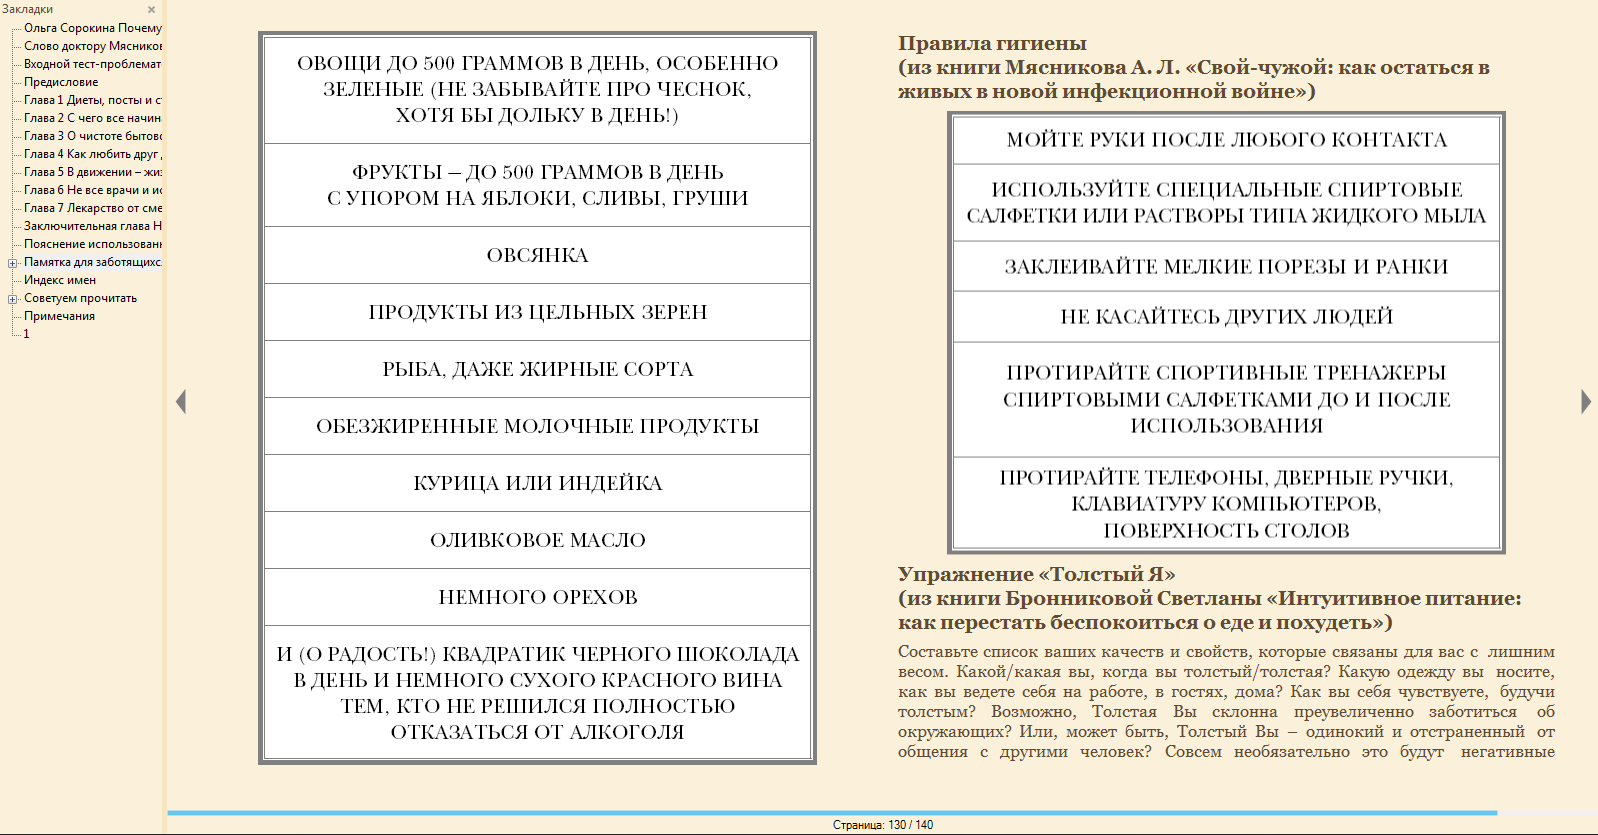Open Глава 7 Лекарство от смерти bookmark
The width and height of the screenshot is (1598, 835).
pyautogui.click(x=93, y=208)
